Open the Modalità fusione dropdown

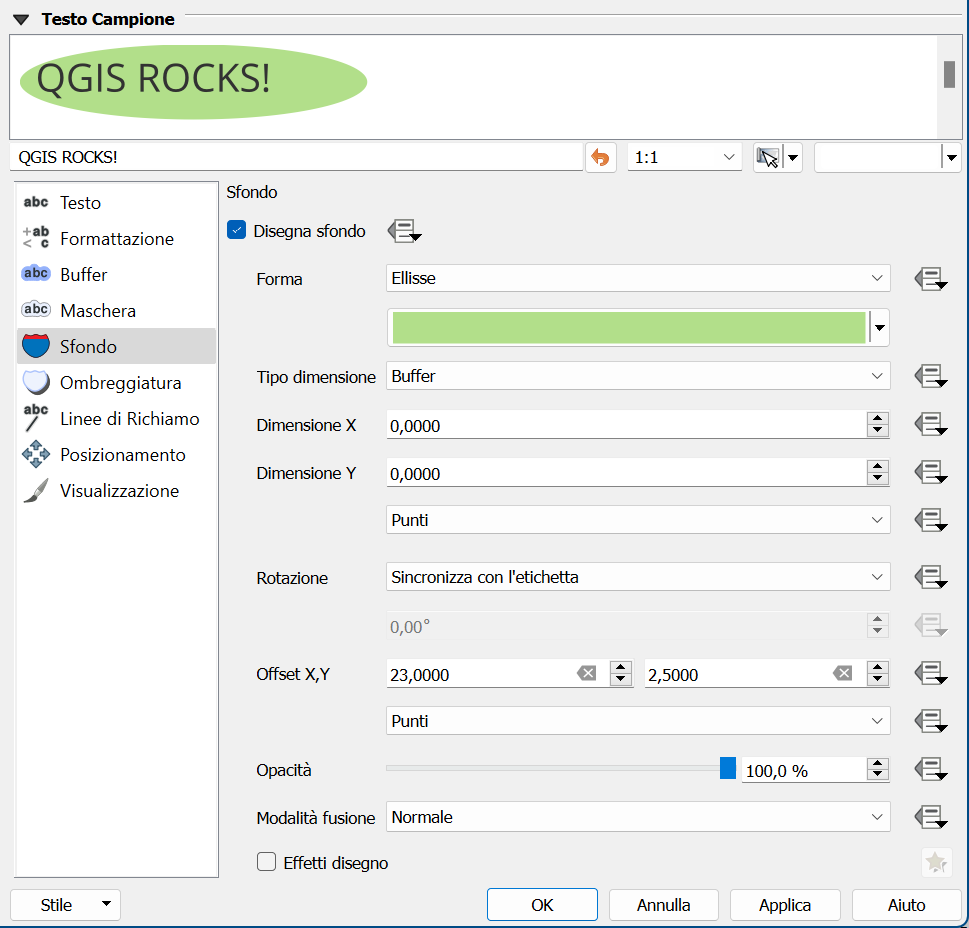point(638,817)
